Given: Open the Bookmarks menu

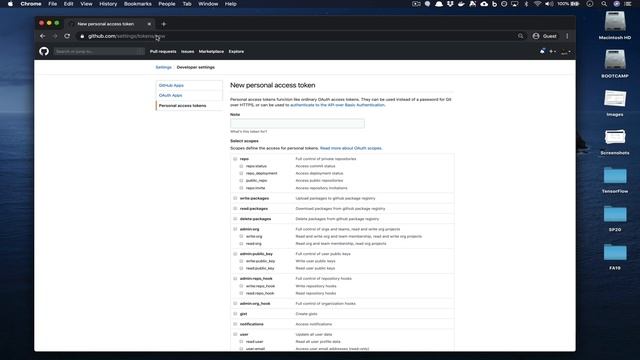Looking at the screenshot, I should point(138,4).
